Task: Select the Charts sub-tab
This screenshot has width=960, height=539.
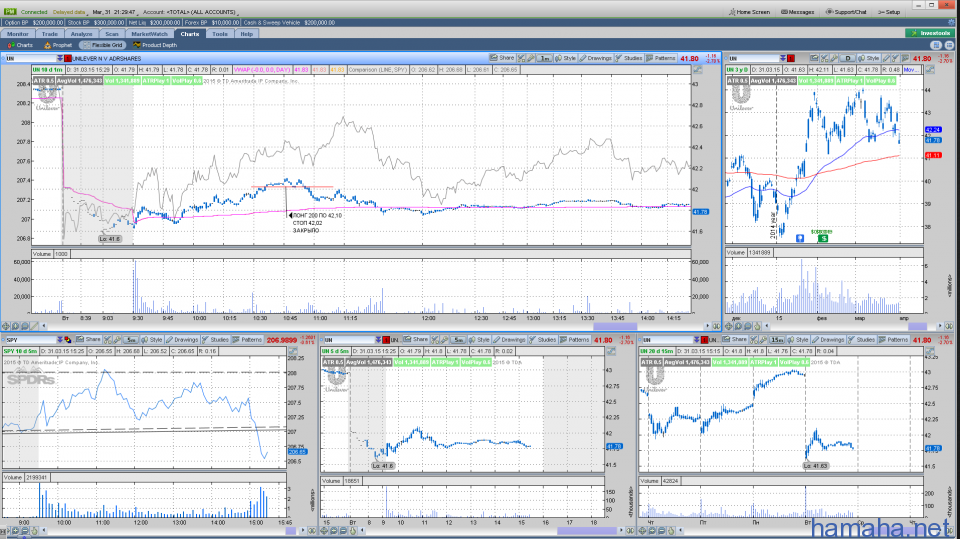Action: [x=21, y=45]
